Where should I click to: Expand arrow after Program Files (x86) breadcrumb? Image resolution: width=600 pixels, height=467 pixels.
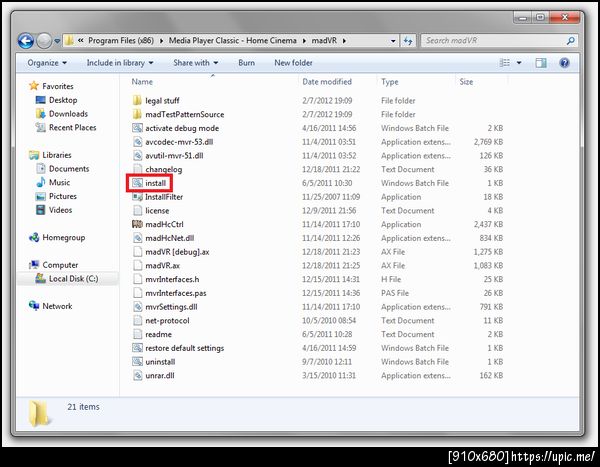point(161,41)
